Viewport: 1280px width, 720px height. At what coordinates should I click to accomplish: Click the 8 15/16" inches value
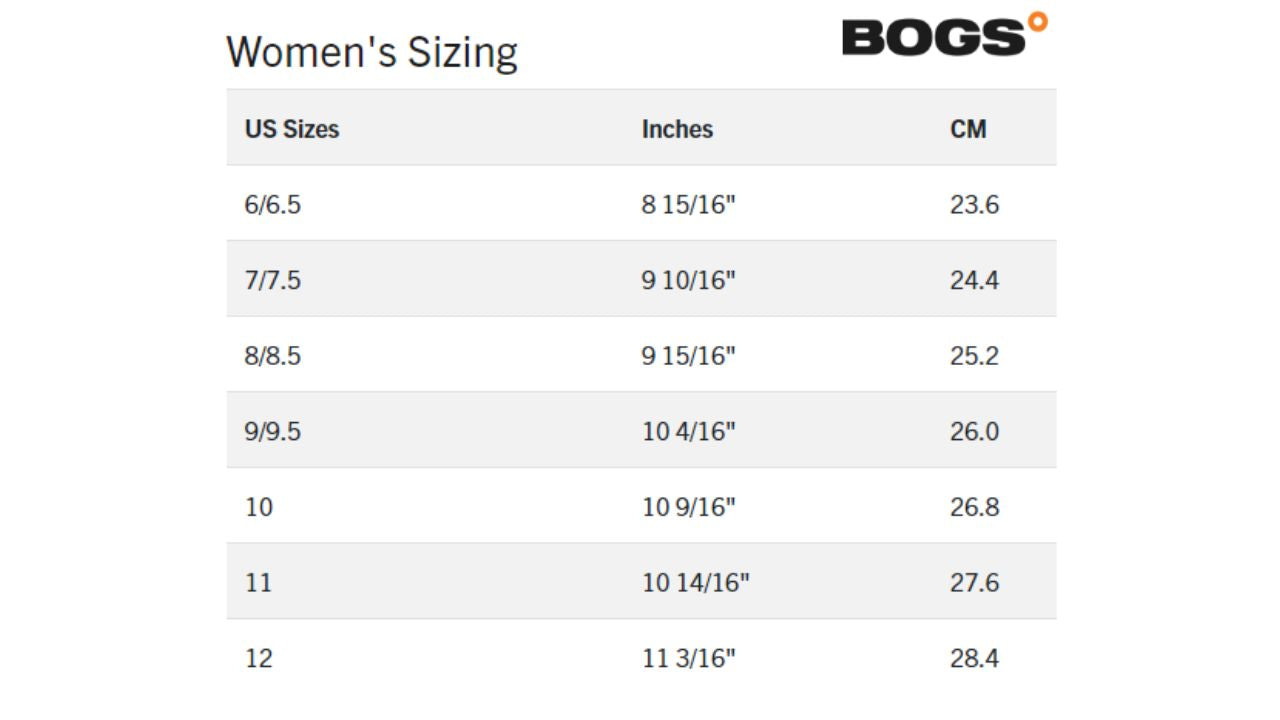click(x=688, y=205)
